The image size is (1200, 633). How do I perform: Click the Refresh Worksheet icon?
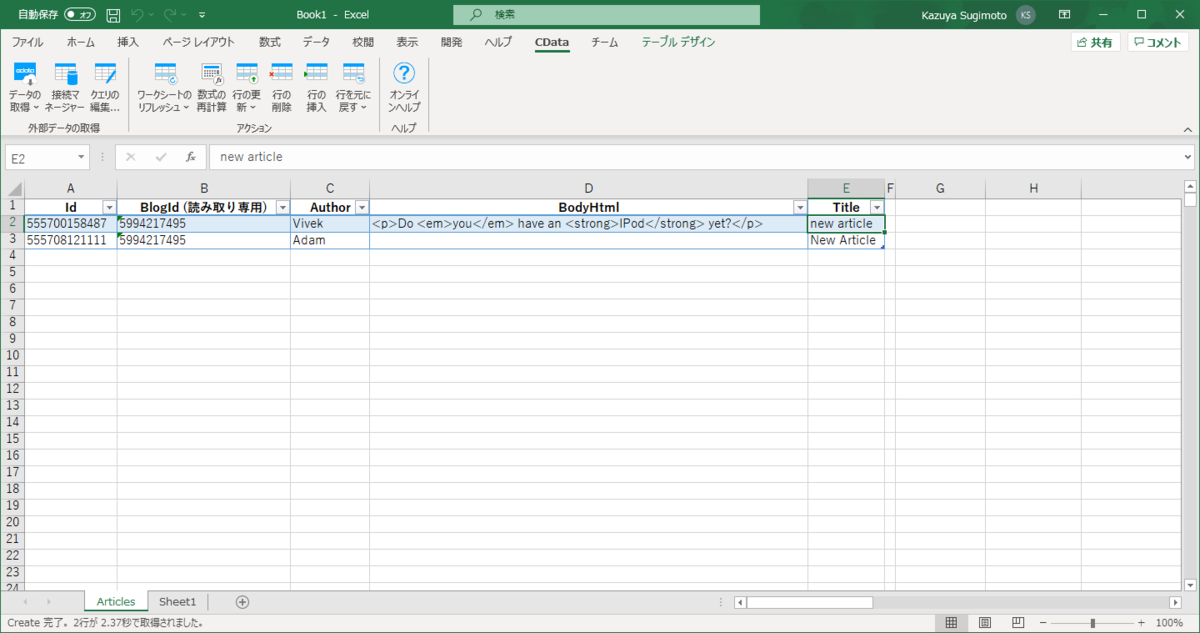pos(164,74)
